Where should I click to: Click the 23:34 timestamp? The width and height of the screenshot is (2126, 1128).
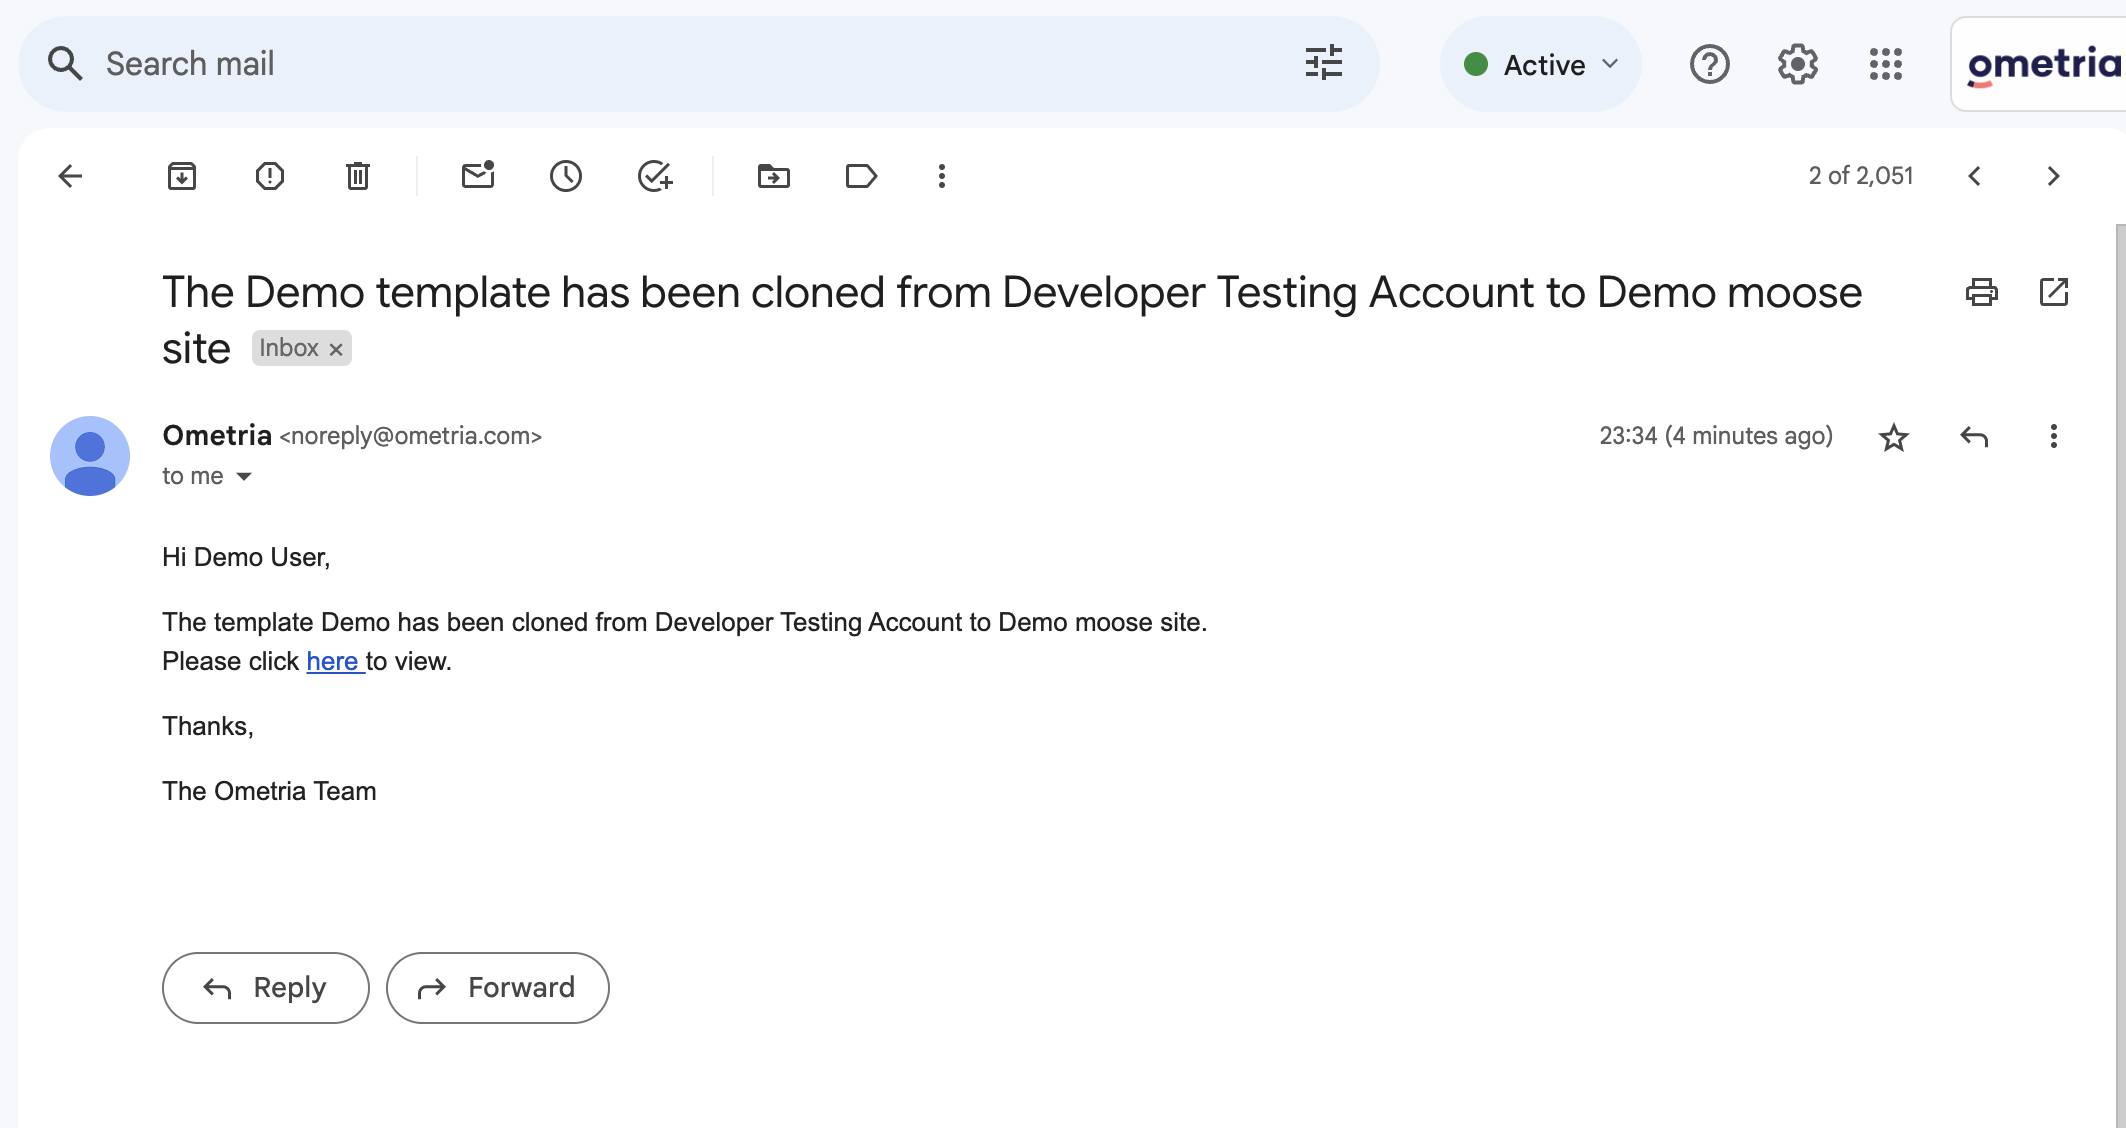click(x=1716, y=436)
